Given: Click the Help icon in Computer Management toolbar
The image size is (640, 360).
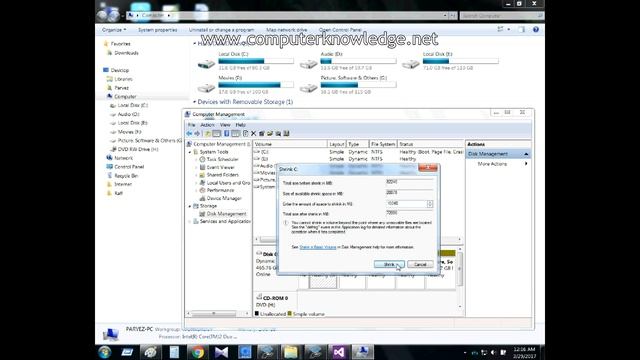Looking at the screenshot, I should [227, 133].
